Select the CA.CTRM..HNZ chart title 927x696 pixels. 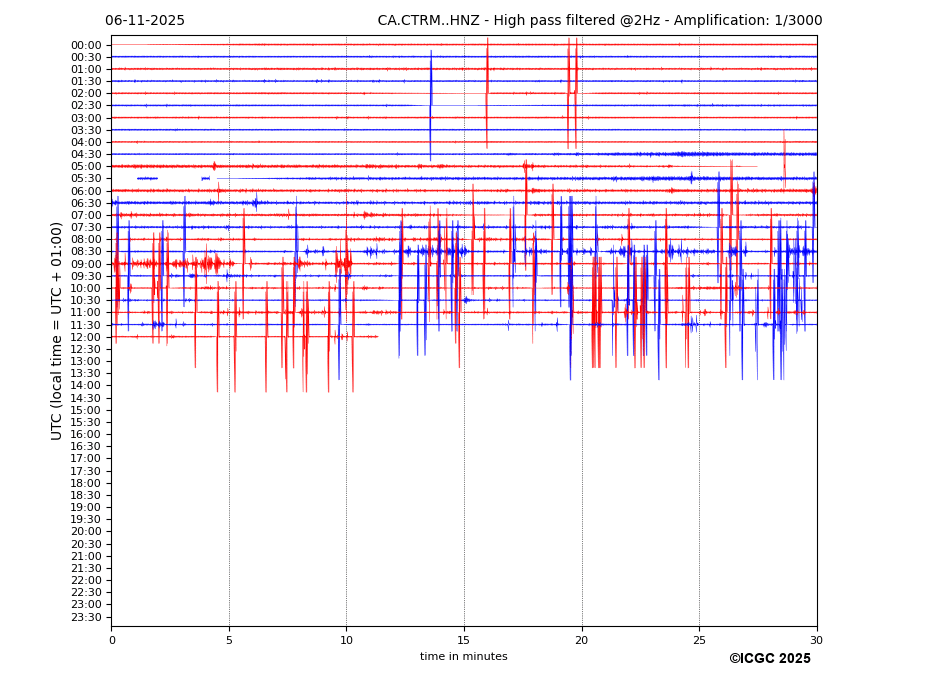click(x=599, y=21)
